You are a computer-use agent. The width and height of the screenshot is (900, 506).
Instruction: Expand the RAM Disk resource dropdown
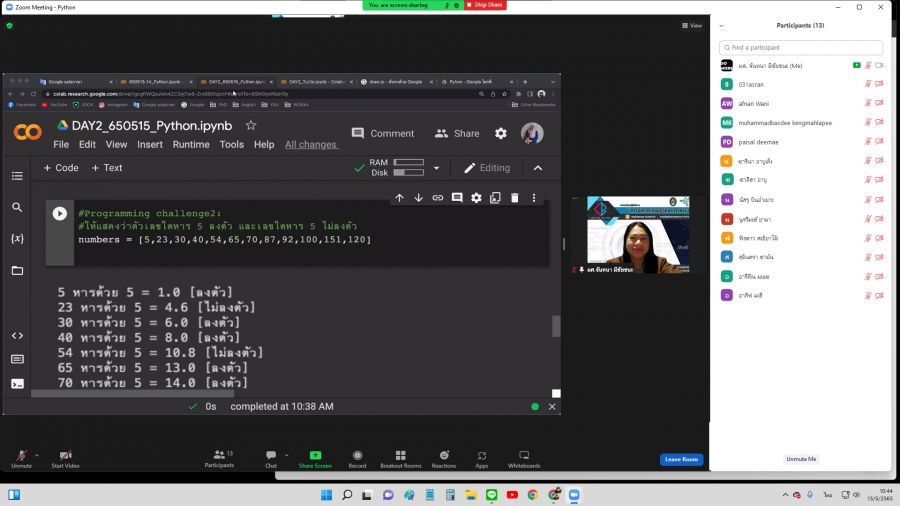point(436,168)
